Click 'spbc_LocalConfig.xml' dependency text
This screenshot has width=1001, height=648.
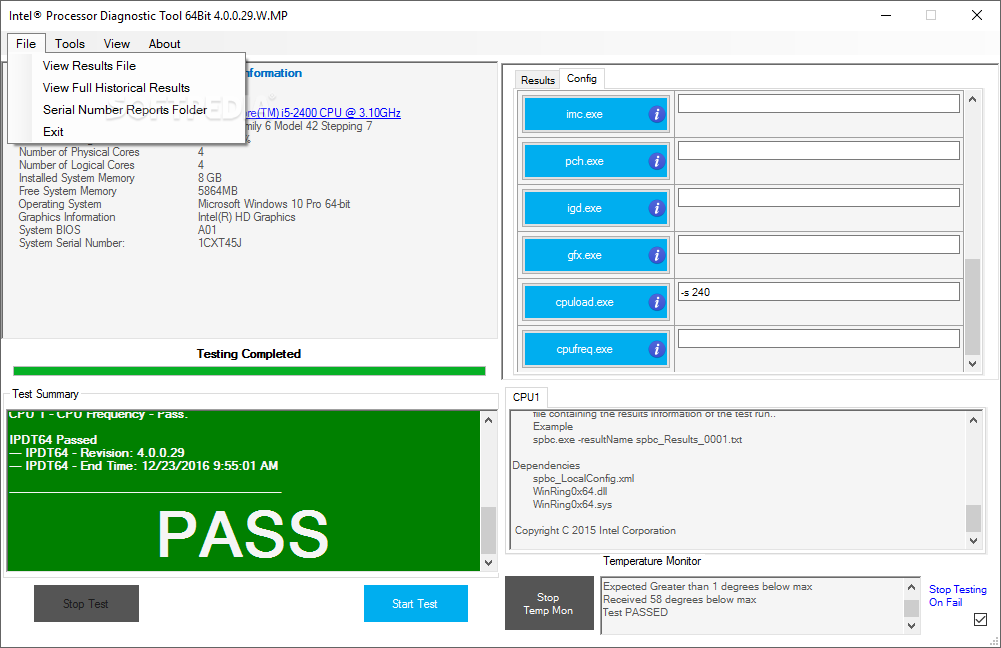(583, 478)
